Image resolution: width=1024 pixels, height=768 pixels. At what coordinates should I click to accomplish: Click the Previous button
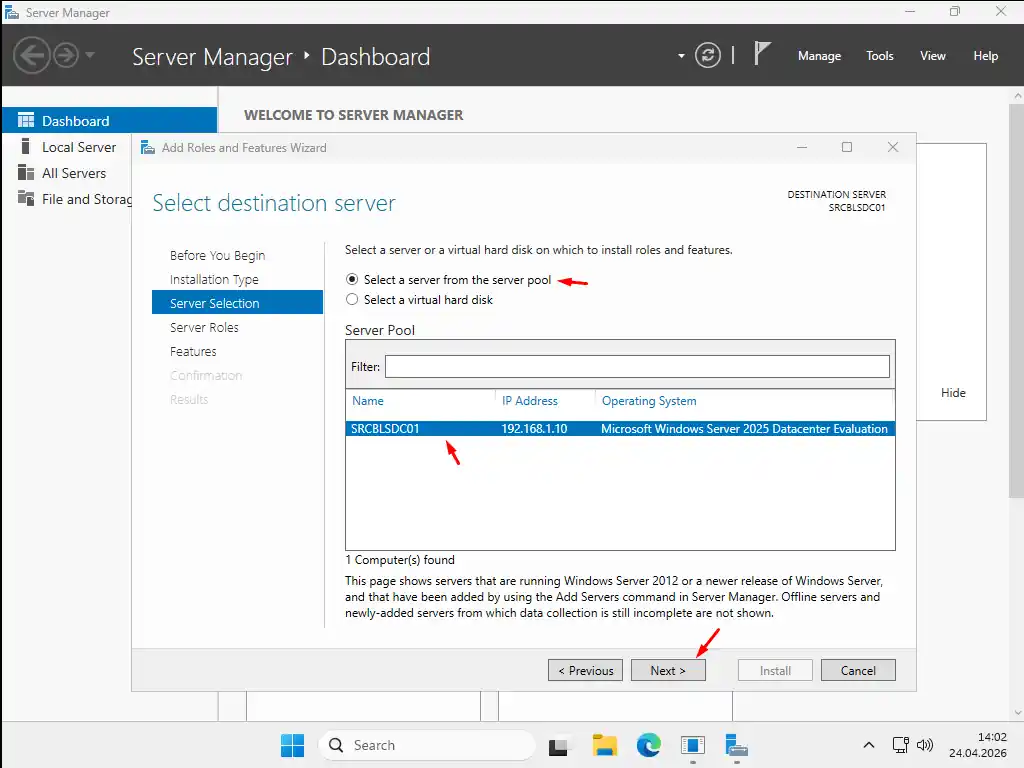585,671
